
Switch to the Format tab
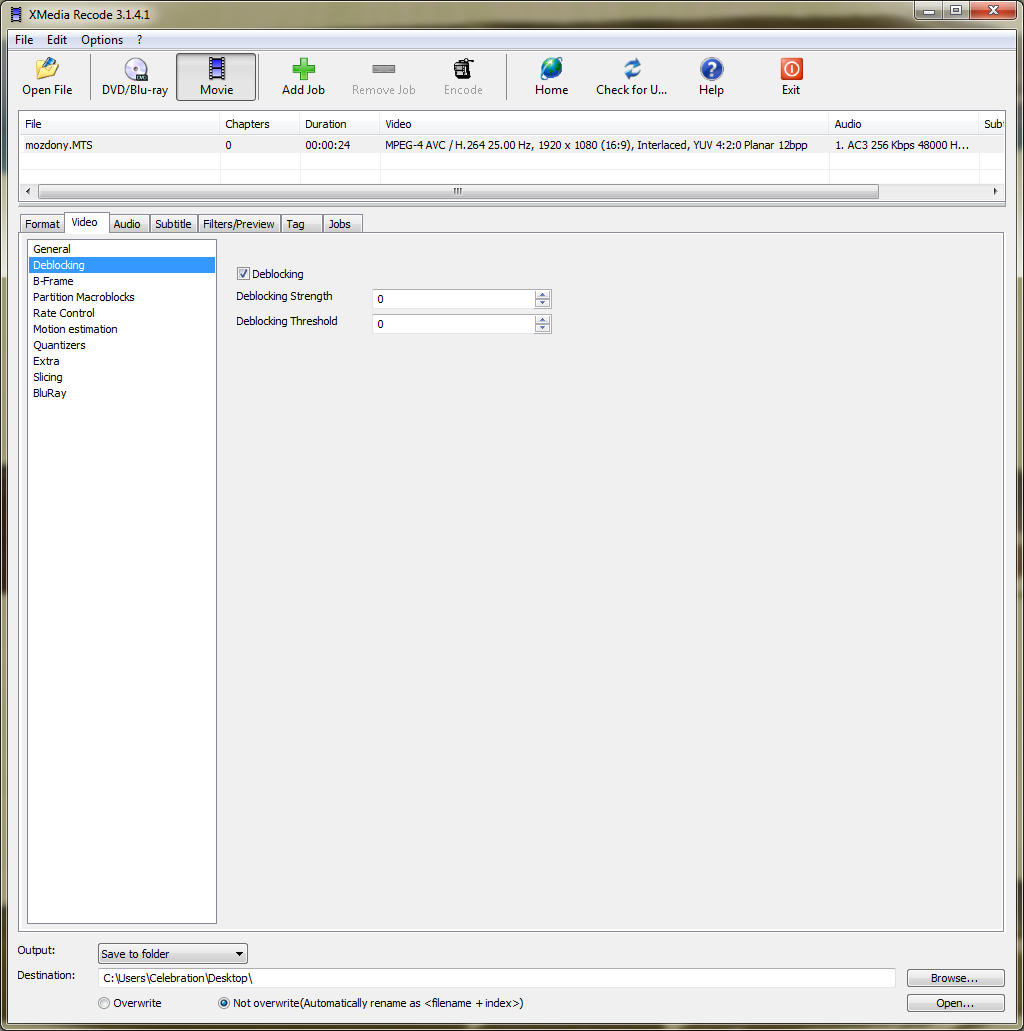(x=42, y=224)
